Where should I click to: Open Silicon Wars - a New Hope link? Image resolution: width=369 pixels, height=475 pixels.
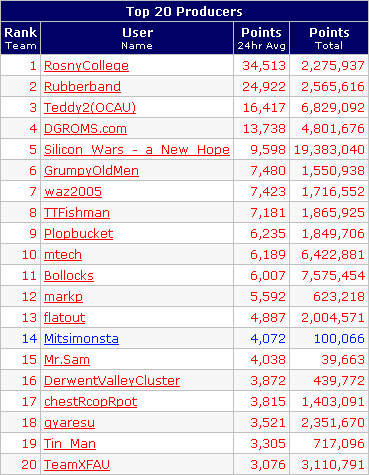[x=137, y=150]
